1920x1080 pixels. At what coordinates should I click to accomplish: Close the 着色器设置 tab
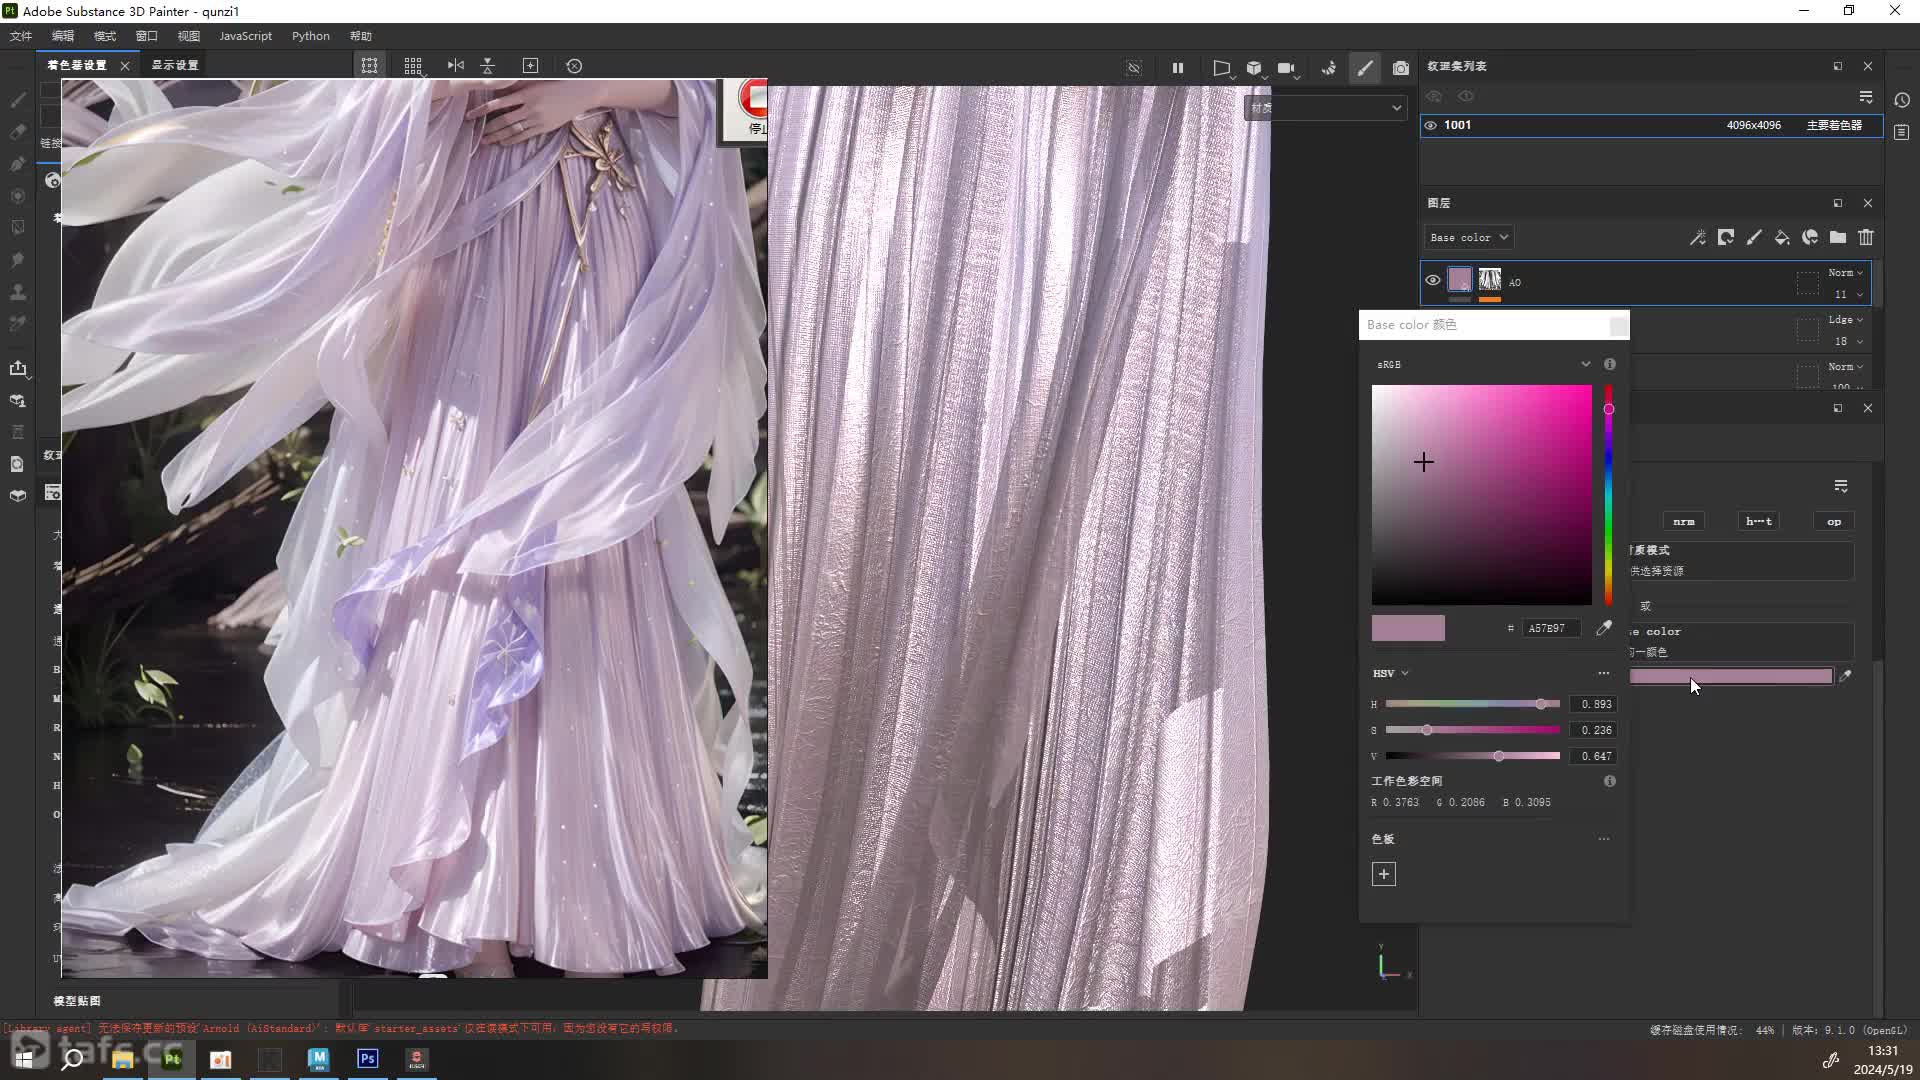(125, 66)
